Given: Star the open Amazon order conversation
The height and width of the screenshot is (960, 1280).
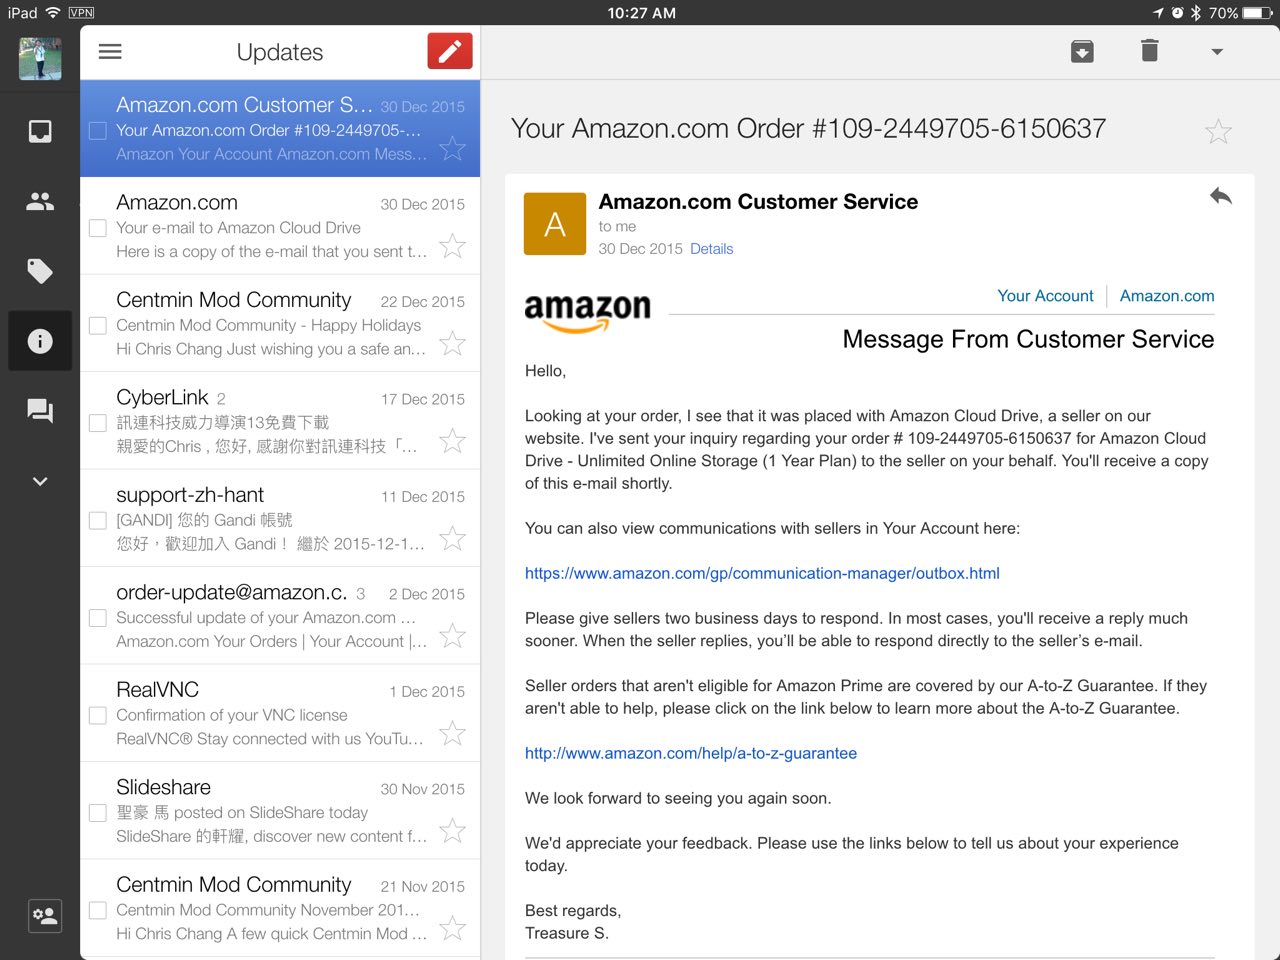Looking at the screenshot, I should click(1218, 131).
